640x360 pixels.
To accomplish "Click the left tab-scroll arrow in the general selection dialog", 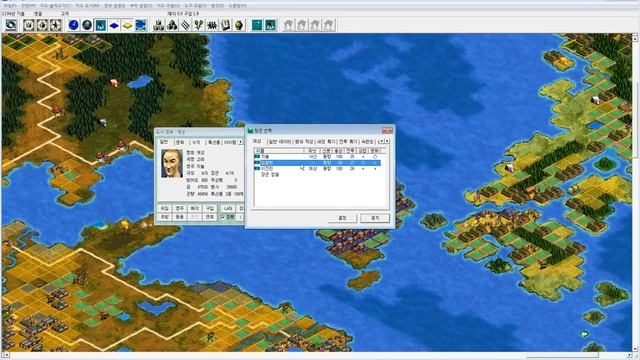I will tap(382, 141).
